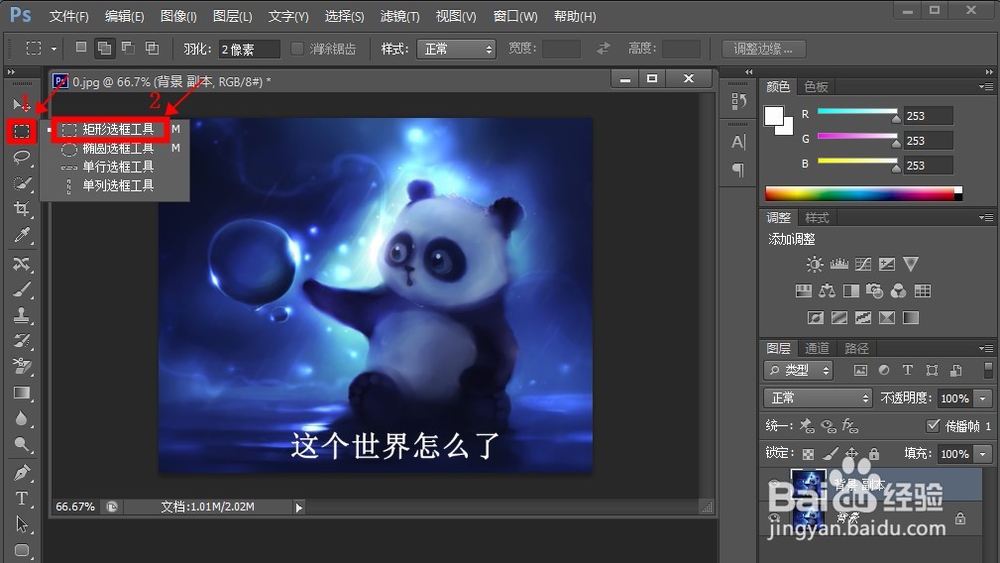1000x563 pixels.
Task: Toggle lock image pixels
Action: coord(830,453)
